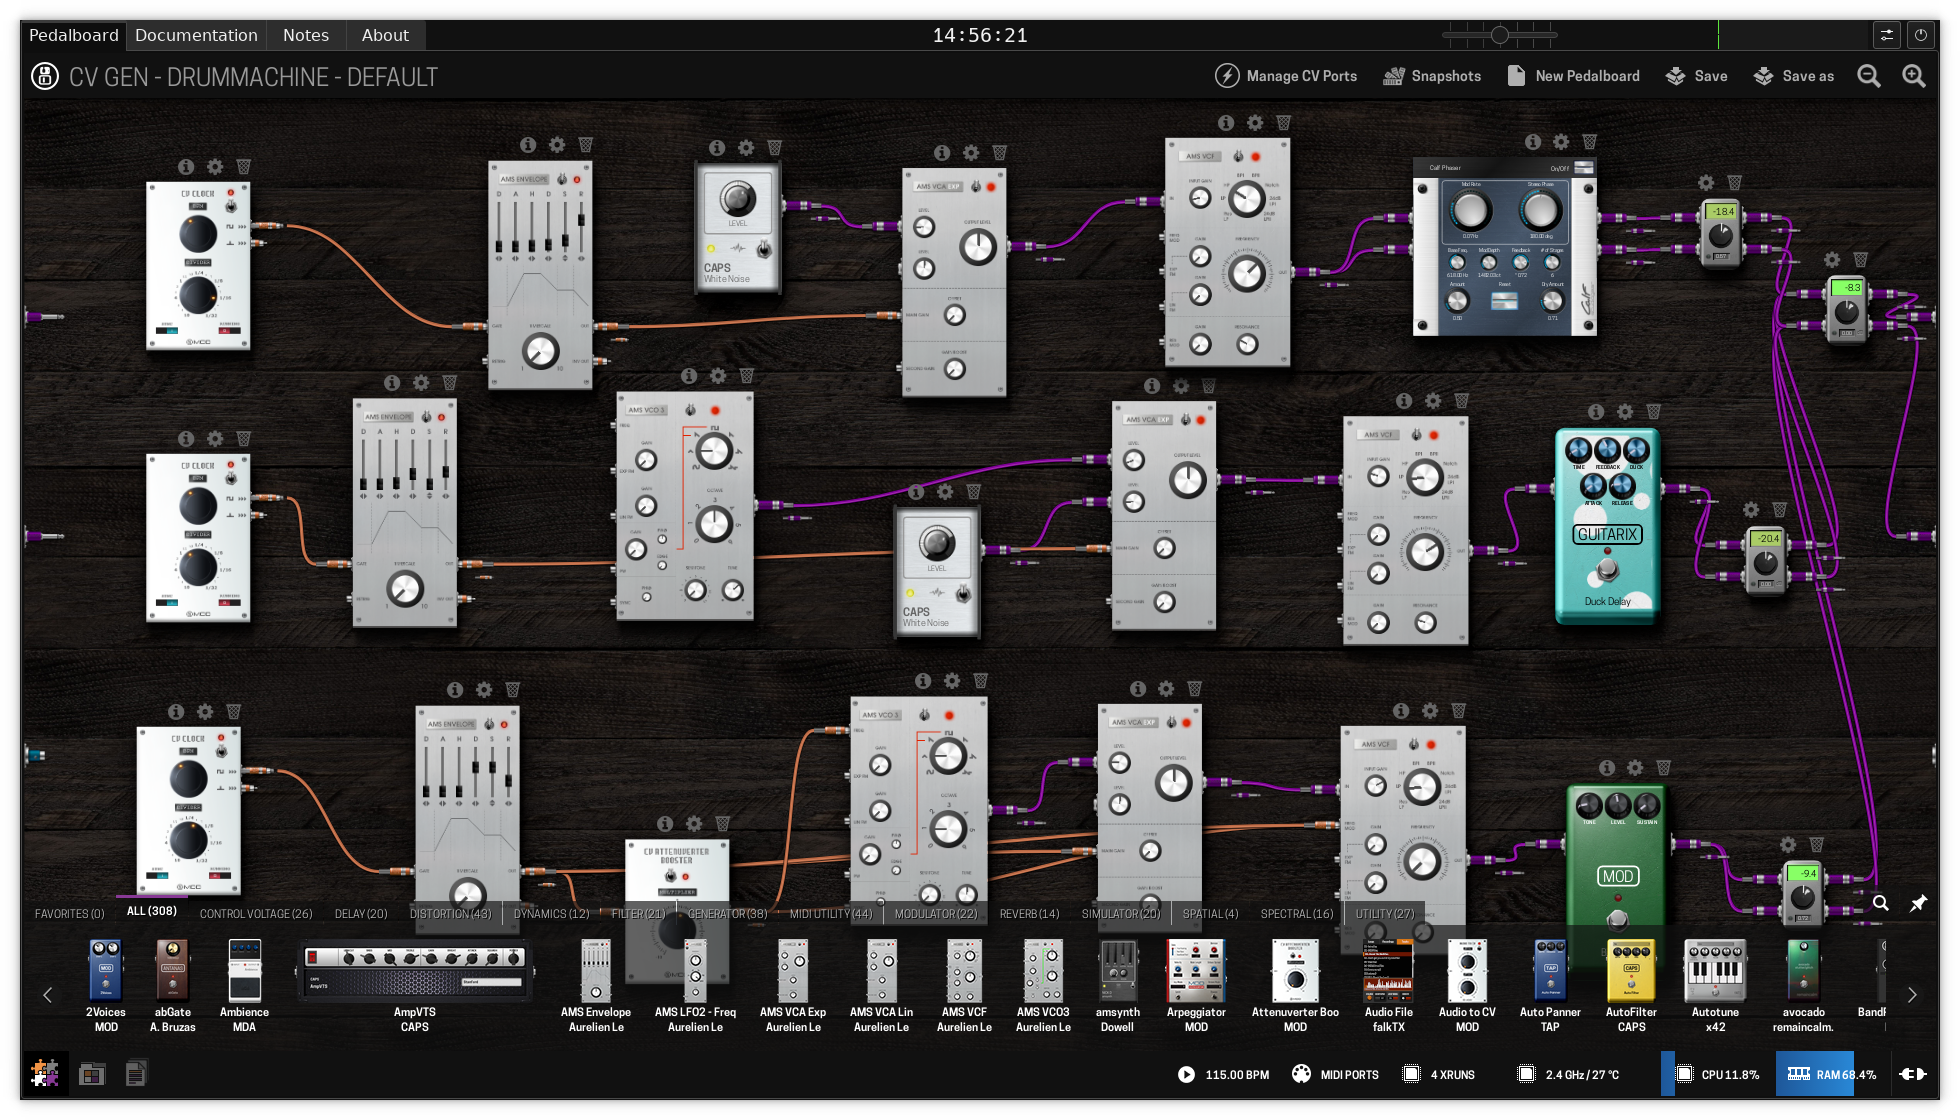1960x1120 pixels.
Task: Click the top bar horizontal slider knob
Action: tap(1499, 35)
